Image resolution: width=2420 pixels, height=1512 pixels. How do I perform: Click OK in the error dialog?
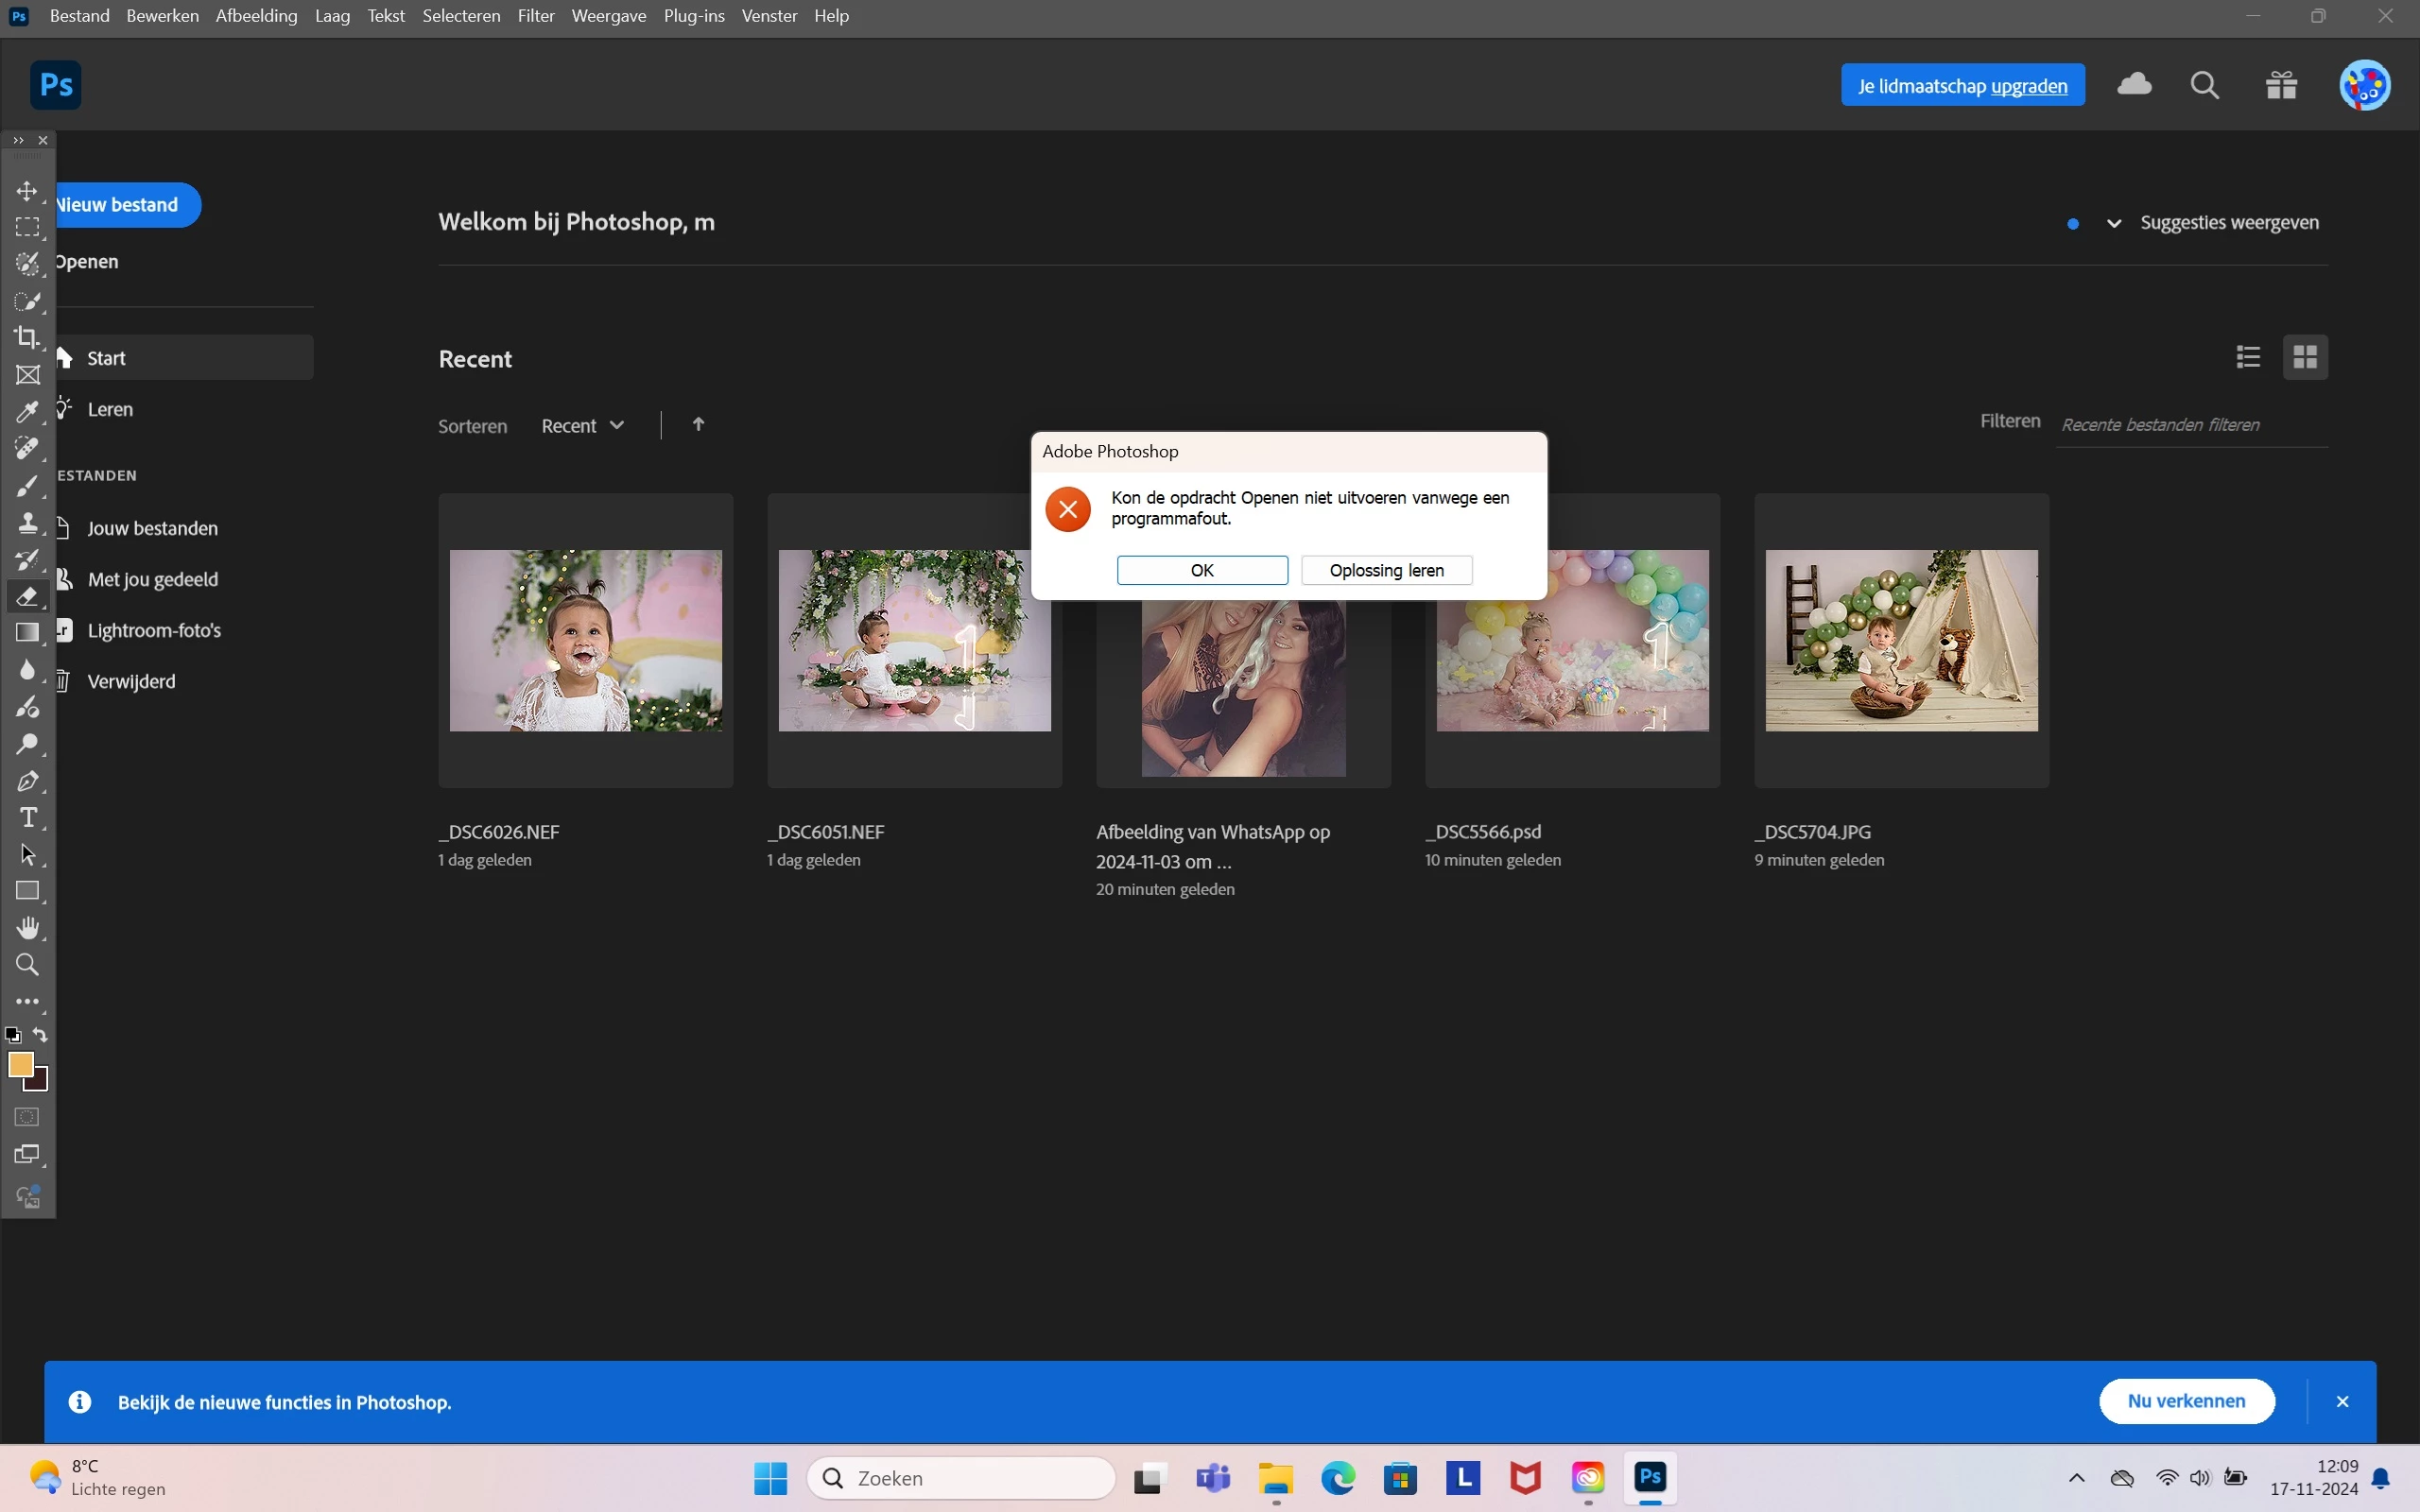(x=1202, y=570)
